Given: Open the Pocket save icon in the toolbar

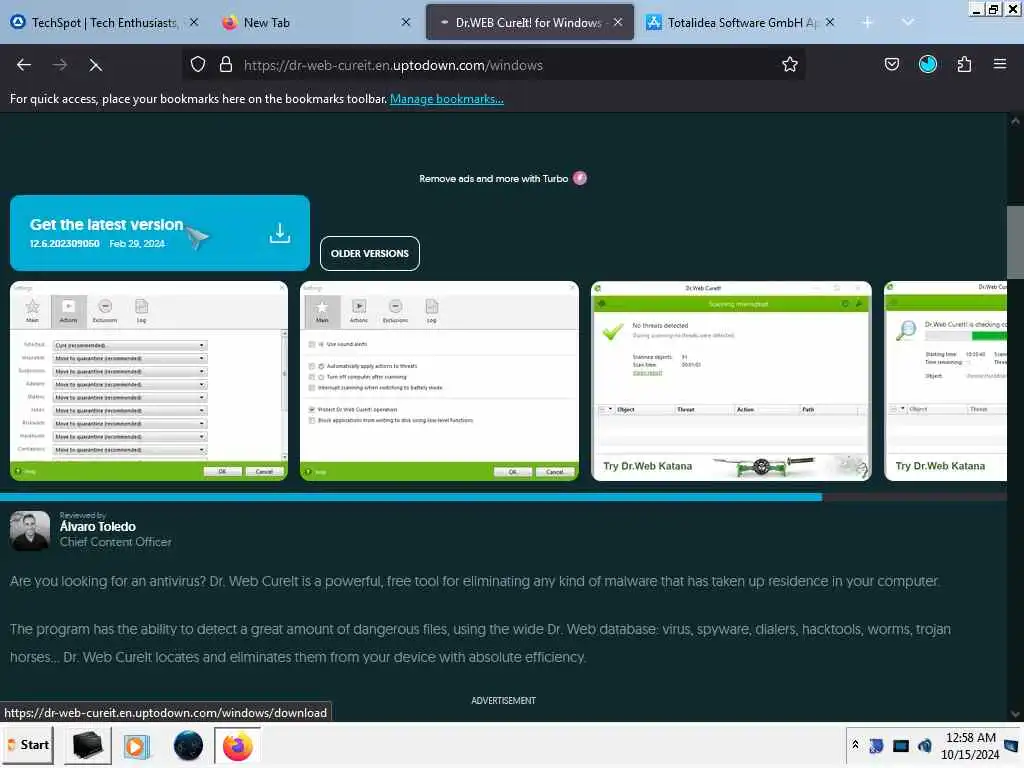Looking at the screenshot, I should [891, 64].
